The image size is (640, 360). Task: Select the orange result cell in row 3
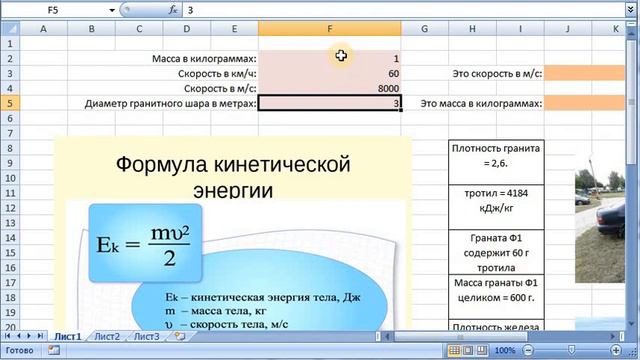click(x=584, y=73)
